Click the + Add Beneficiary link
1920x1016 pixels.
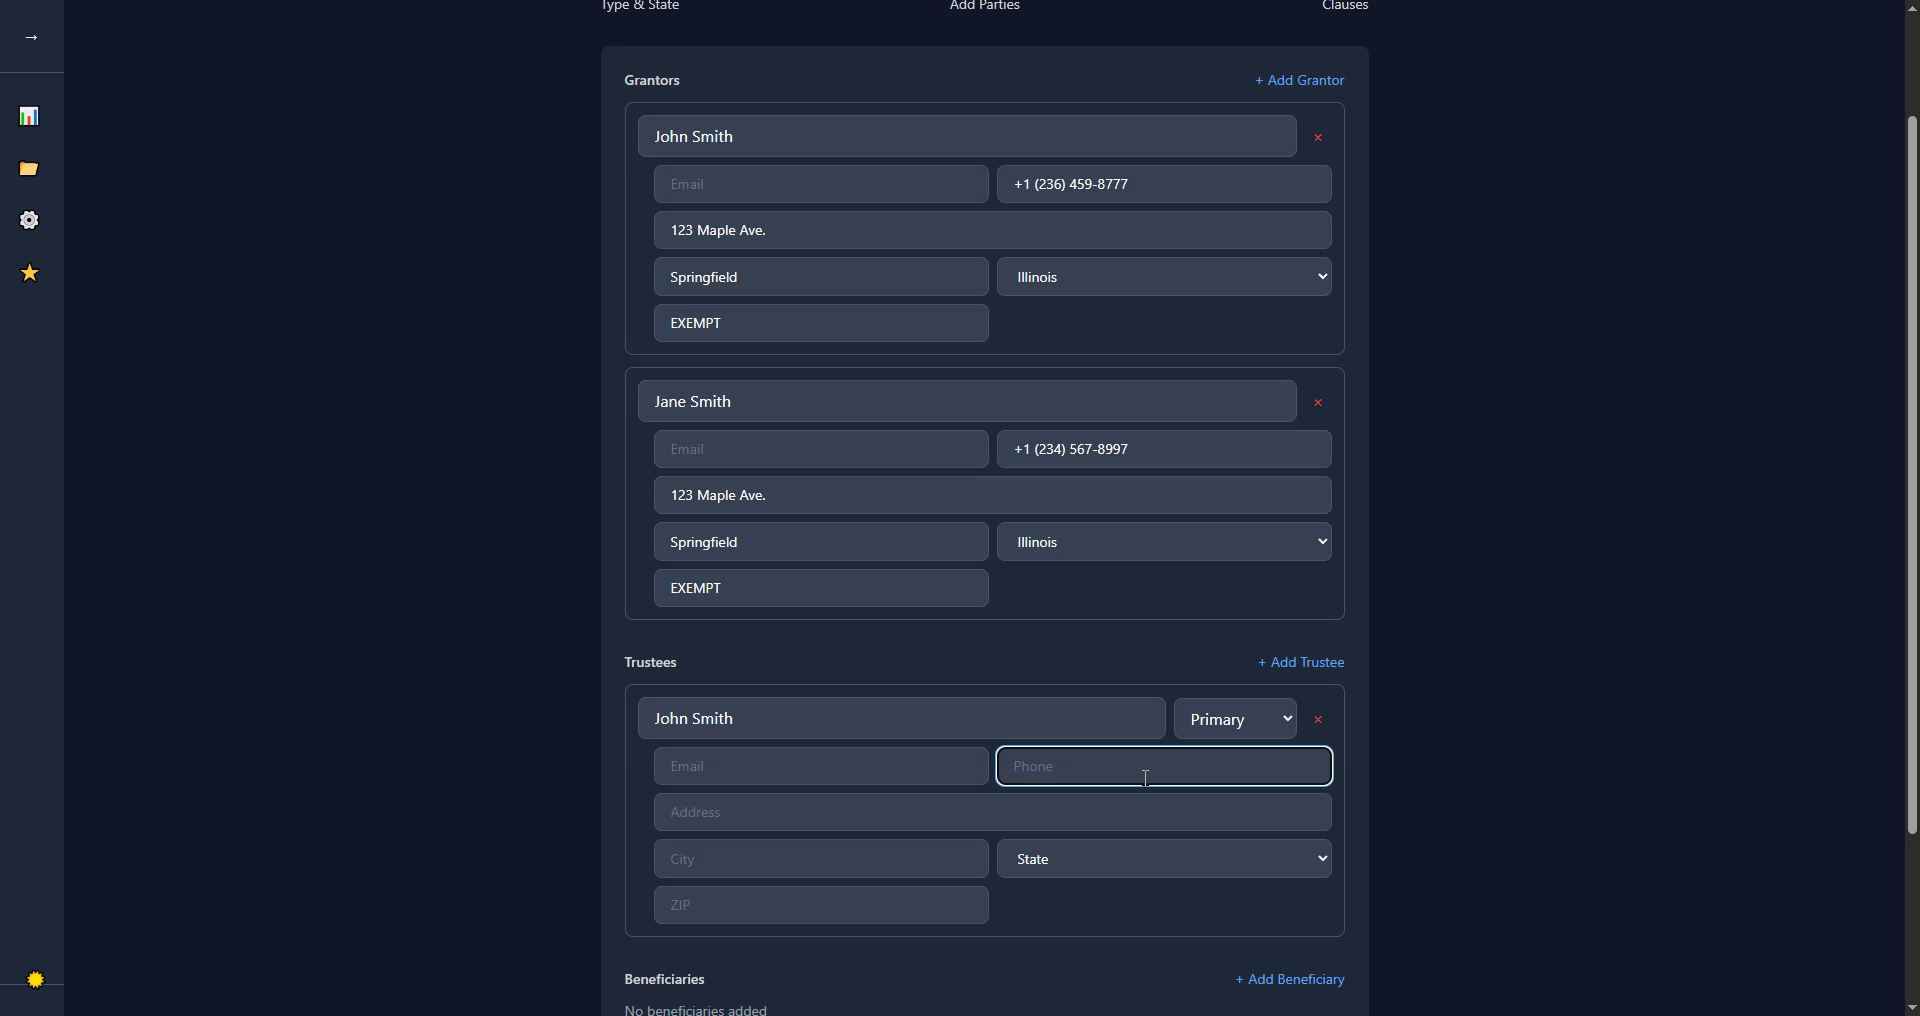(x=1289, y=979)
